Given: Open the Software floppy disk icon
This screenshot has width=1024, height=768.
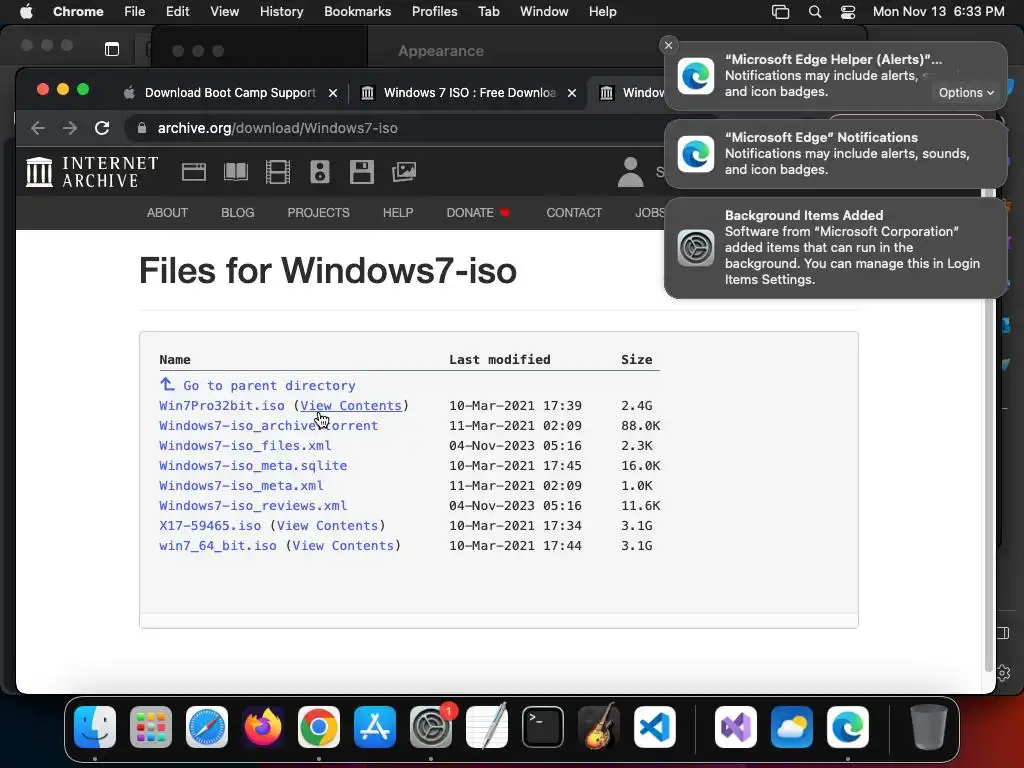Looking at the screenshot, I should [361, 172].
